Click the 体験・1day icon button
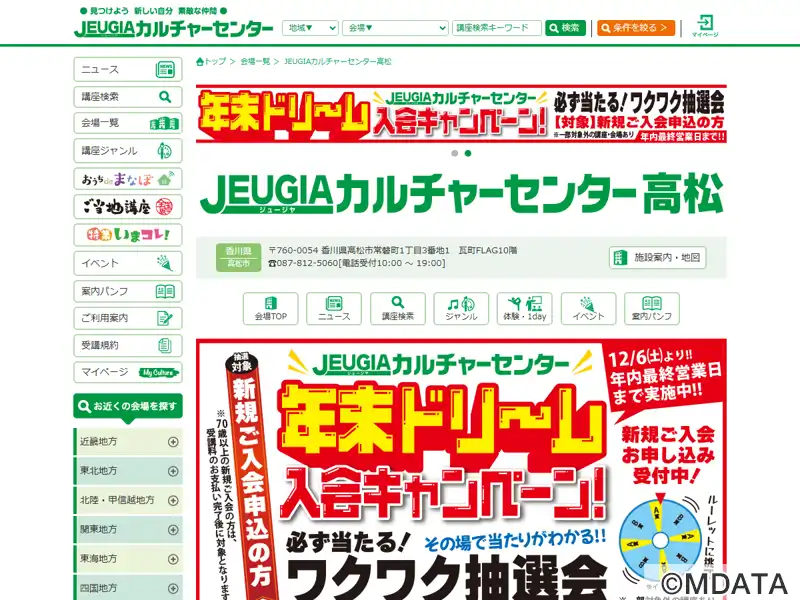Viewport: 800px width, 600px height. pos(524,309)
